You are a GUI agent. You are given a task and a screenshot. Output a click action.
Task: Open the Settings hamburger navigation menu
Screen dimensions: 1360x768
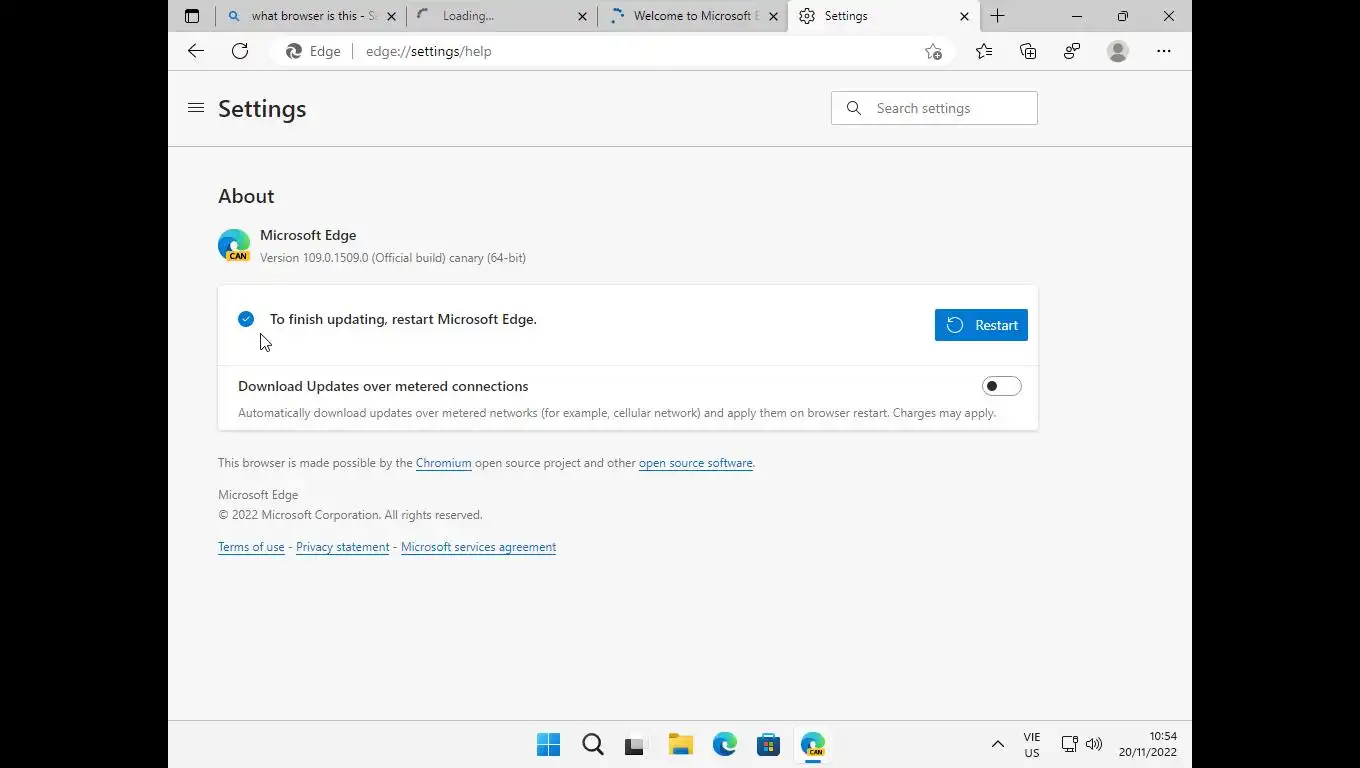(x=196, y=108)
